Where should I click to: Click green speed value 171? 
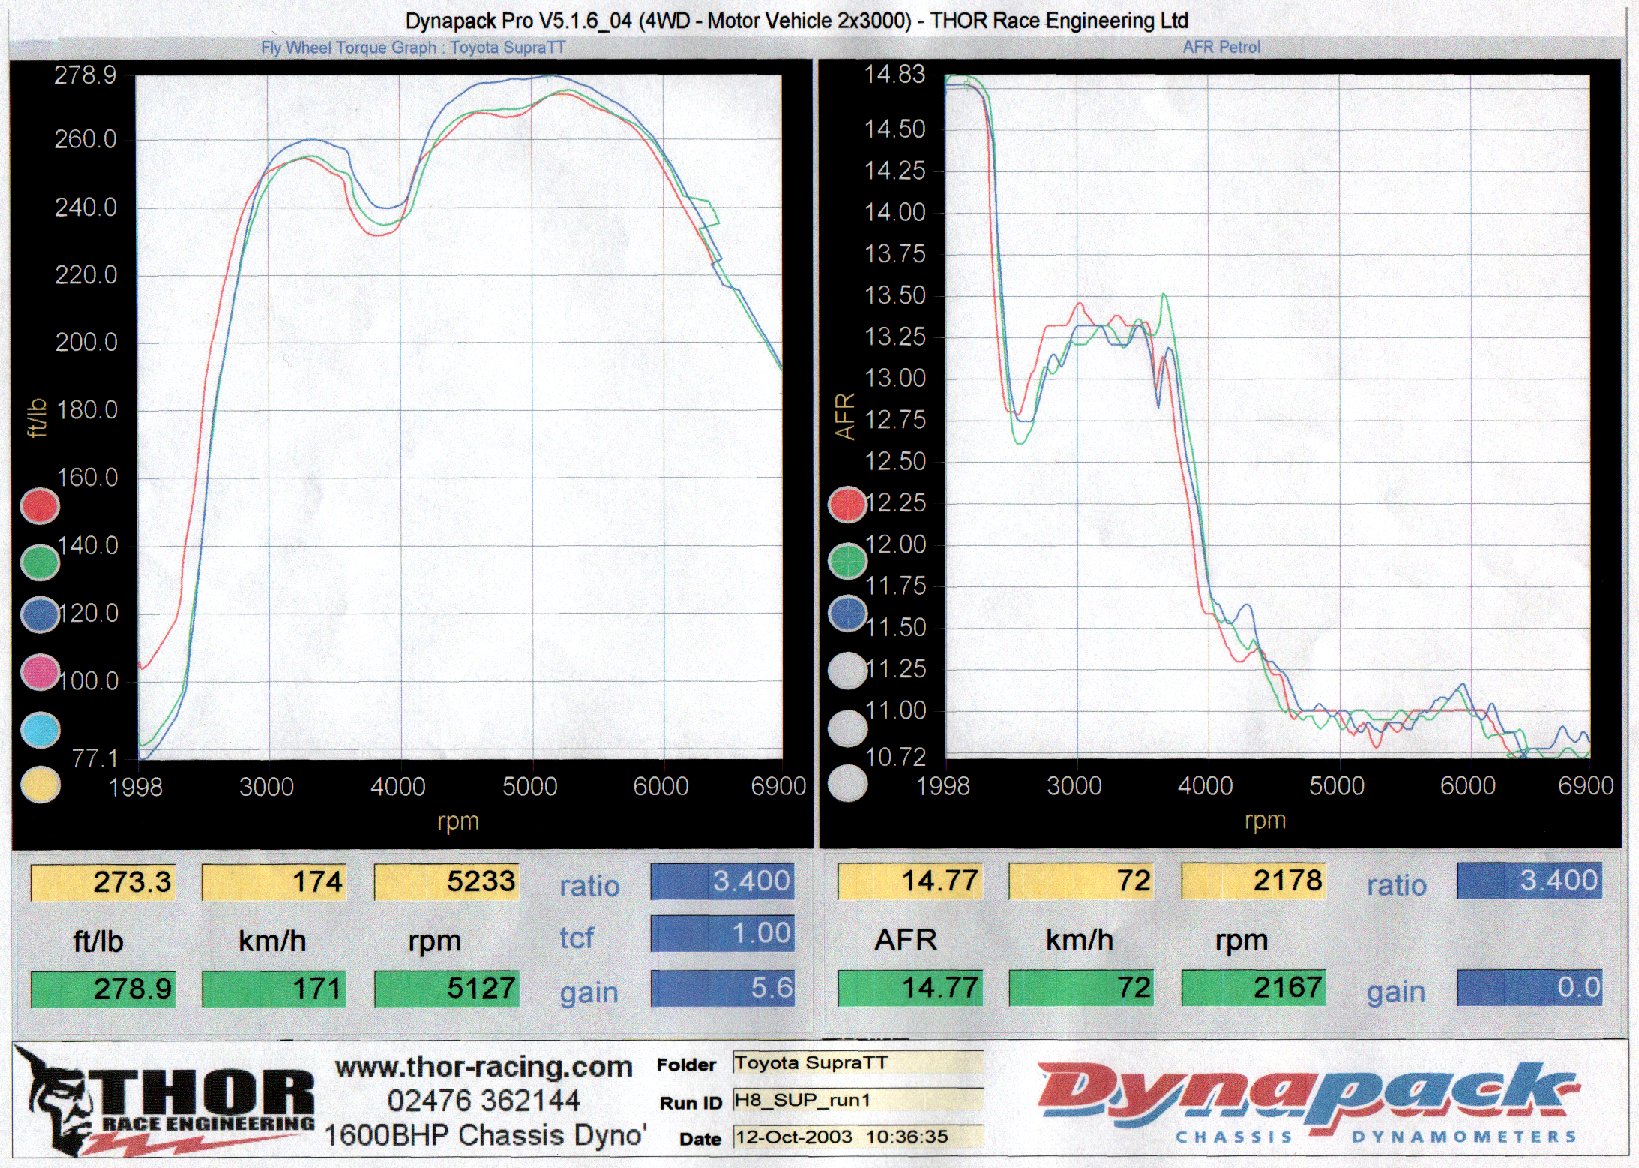pos(274,989)
